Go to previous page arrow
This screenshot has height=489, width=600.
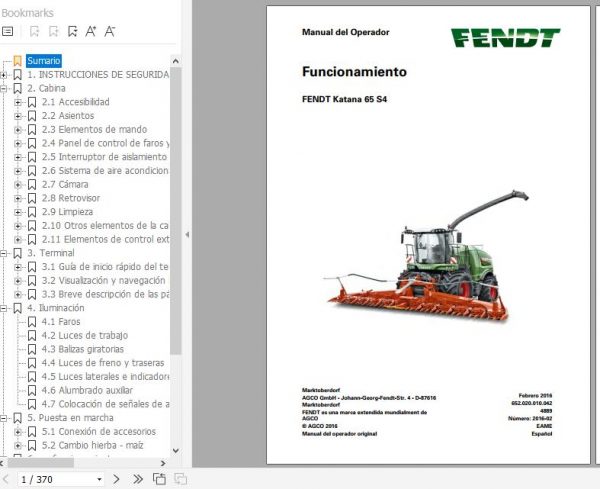6,479
